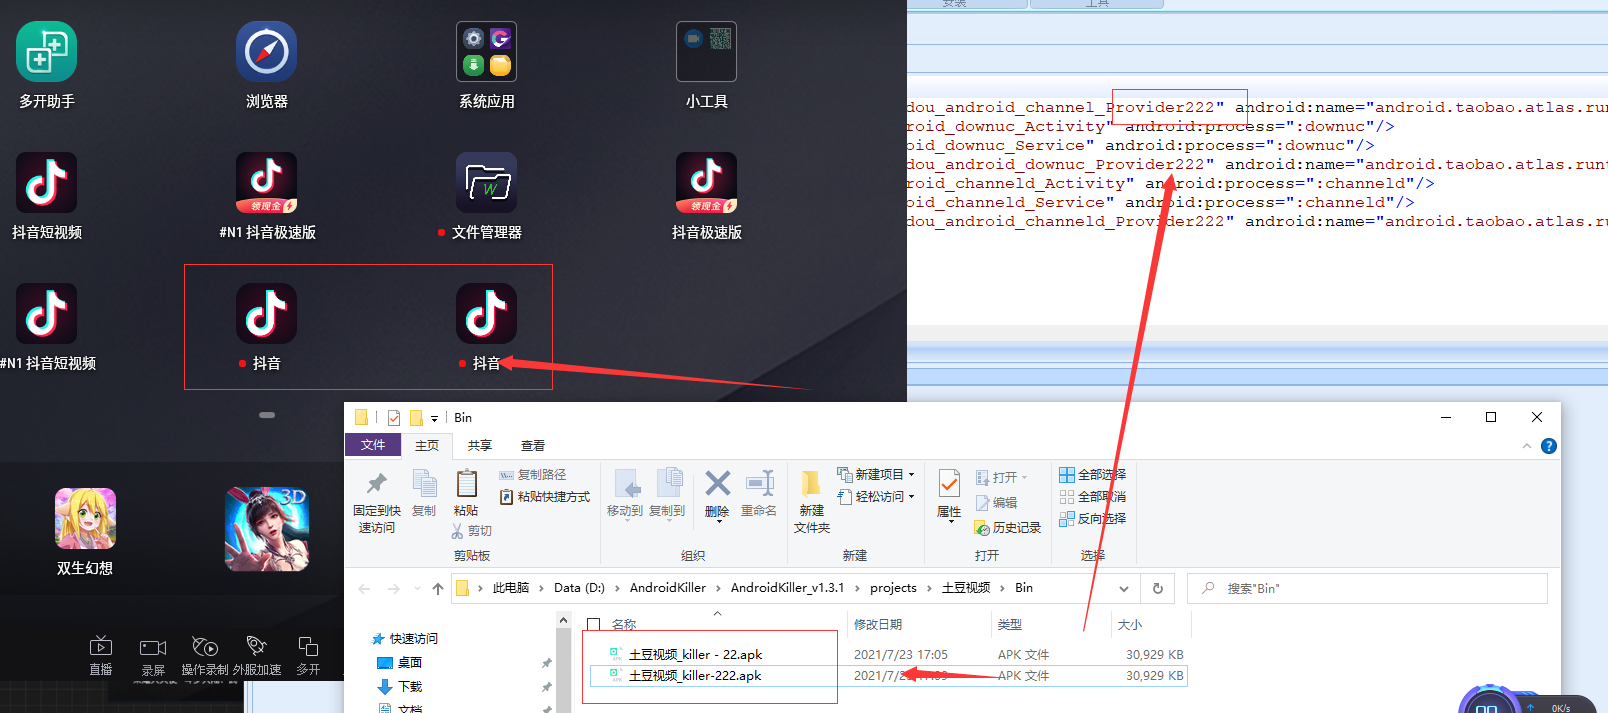
Task: Navigate to Data (D:) in breadcrumb
Action: pos(579,588)
